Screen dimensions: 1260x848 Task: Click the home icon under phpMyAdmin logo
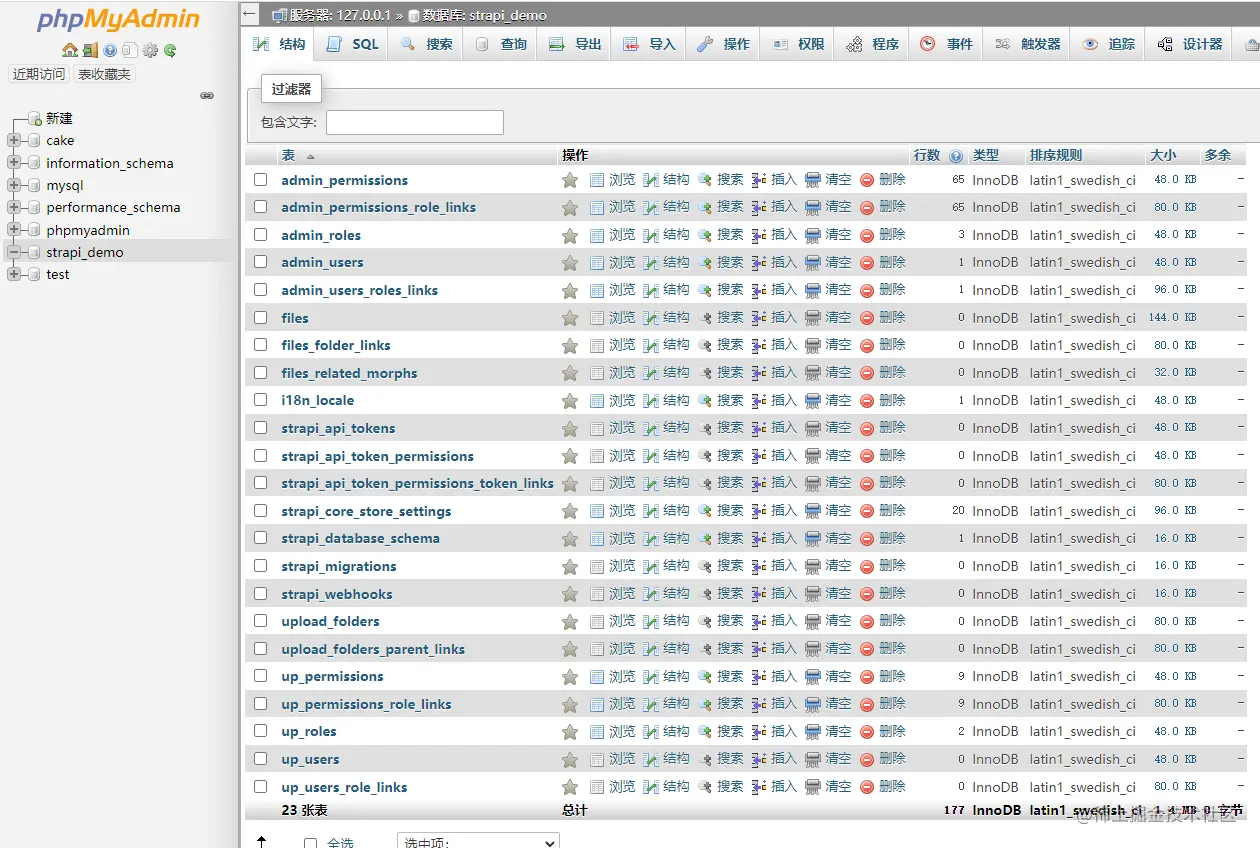coord(69,50)
